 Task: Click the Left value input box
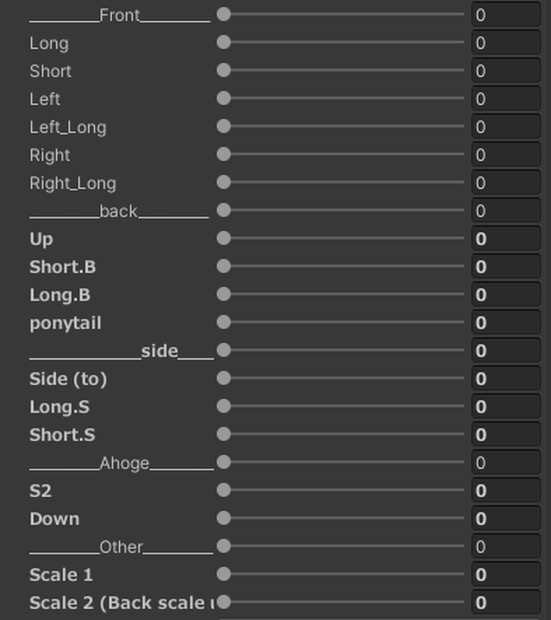pyautogui.click(x=506, y=98)
